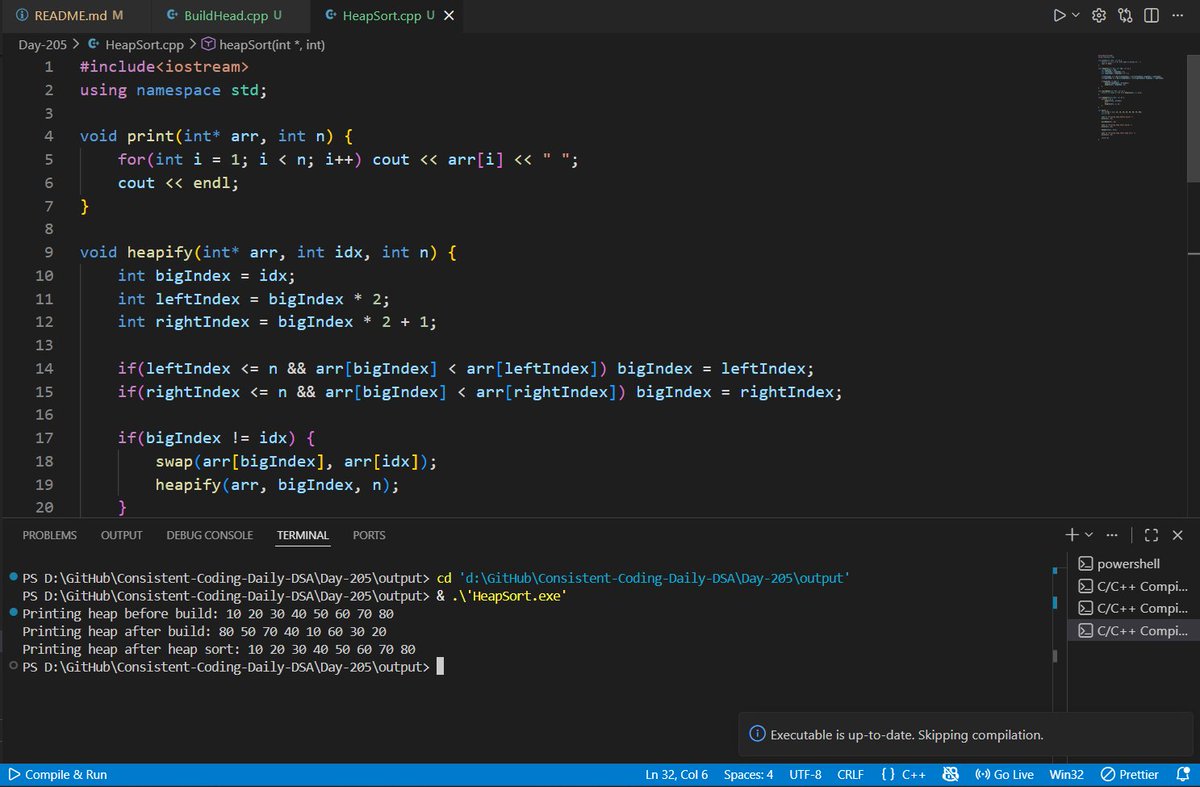The image size is (1200, 787).
Task: Split the editor to the right
Action: point(1151,15)
